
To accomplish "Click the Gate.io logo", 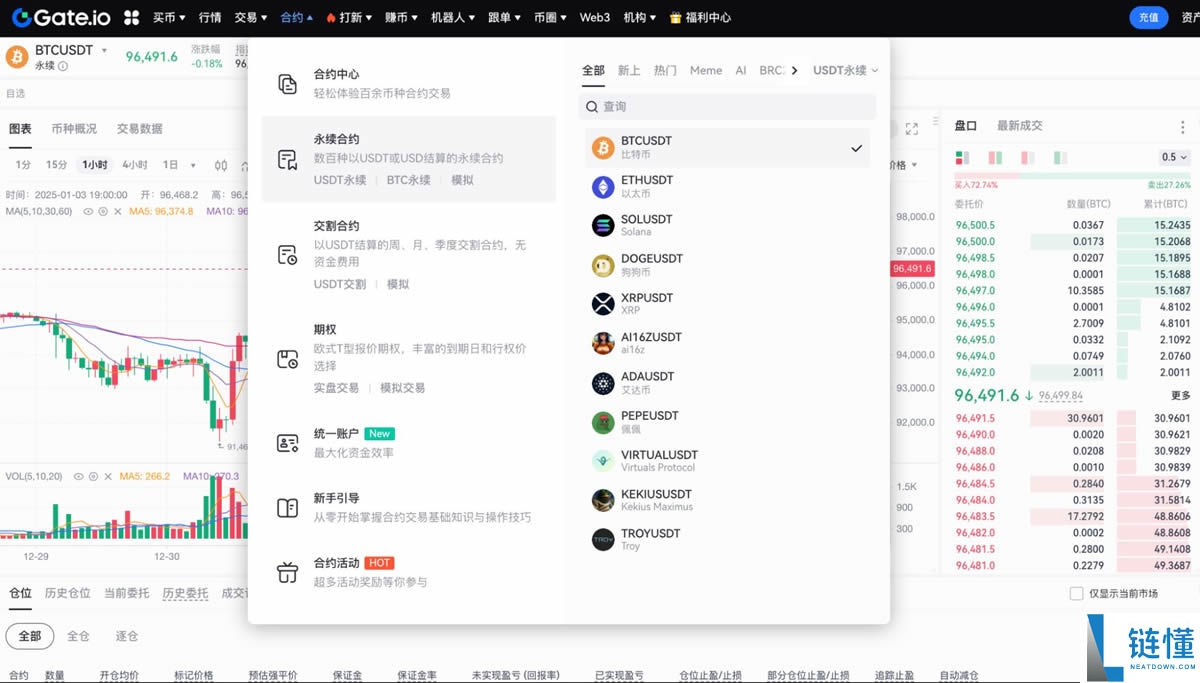I will (x=62, y=17).
